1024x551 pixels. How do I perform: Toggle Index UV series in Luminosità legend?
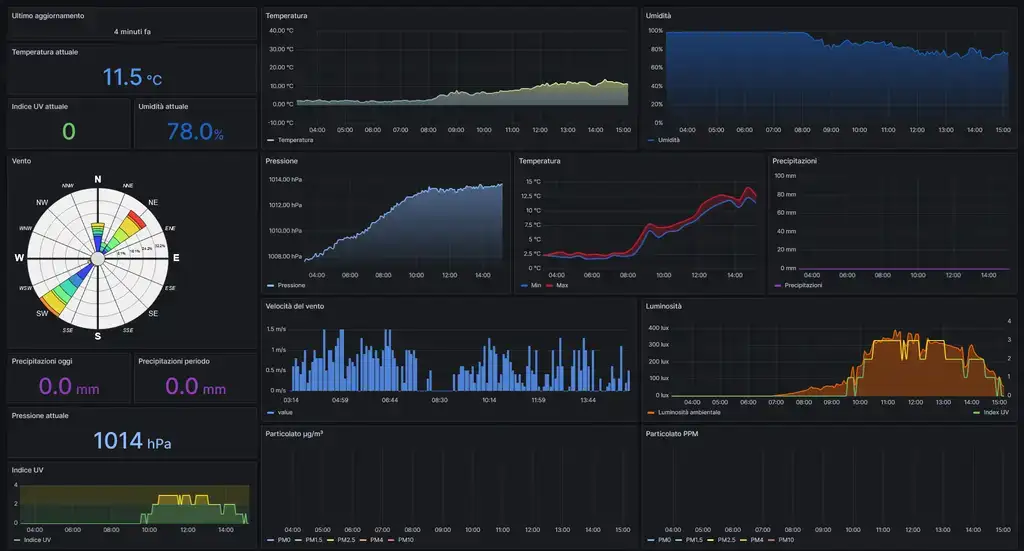995,412
